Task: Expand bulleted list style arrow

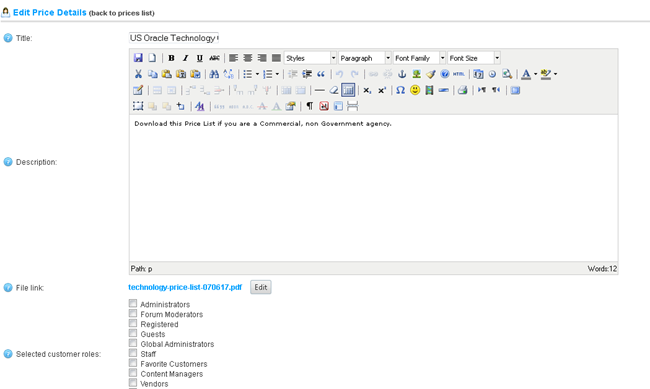Action: coord(257,74)
